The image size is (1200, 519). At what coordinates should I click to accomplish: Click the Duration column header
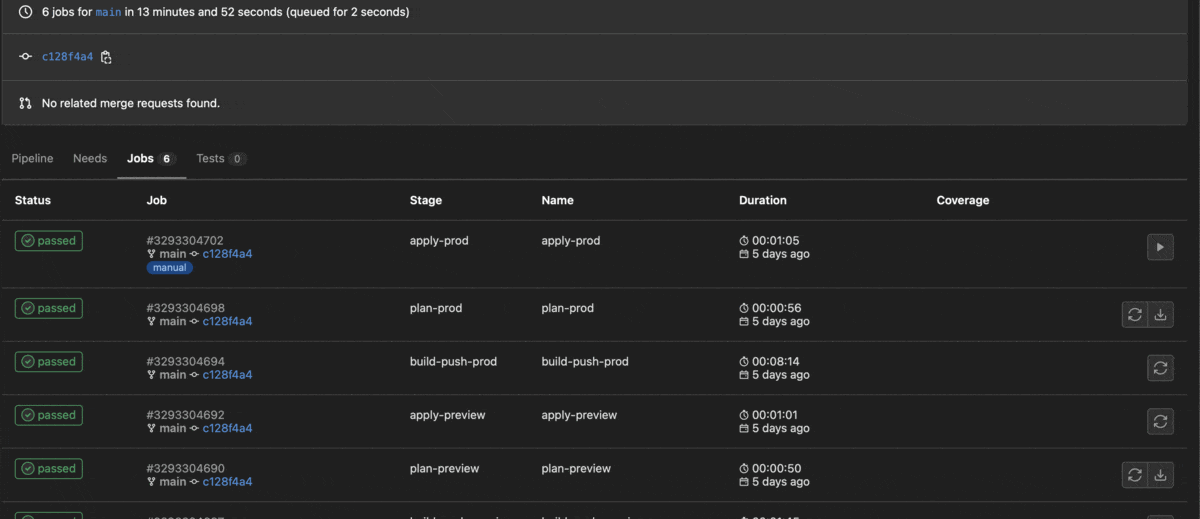click(763, 200)
